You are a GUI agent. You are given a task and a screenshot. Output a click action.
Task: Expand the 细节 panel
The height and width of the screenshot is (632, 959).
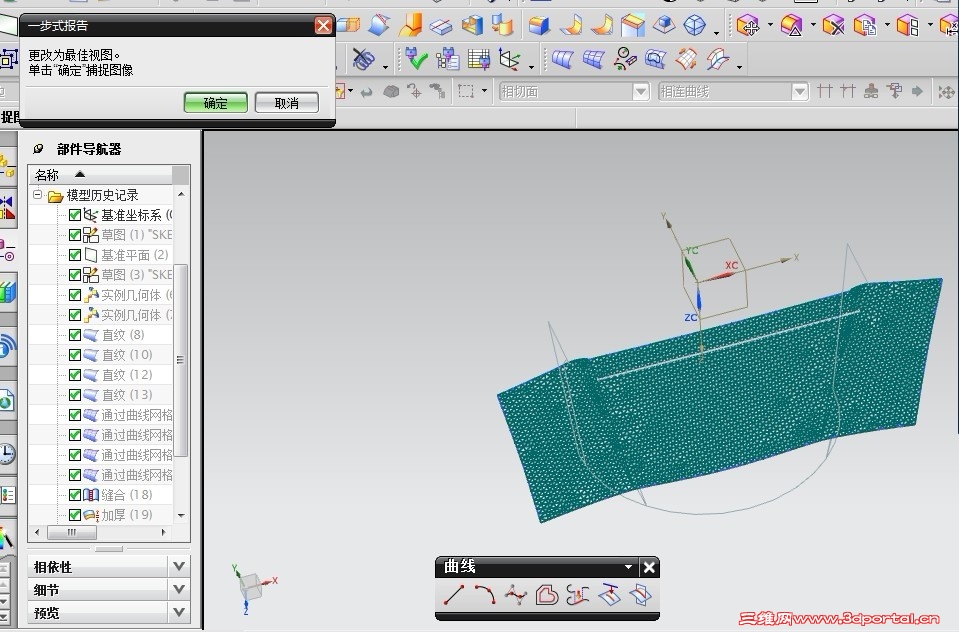pyautogui.click(x=179, y=589)
